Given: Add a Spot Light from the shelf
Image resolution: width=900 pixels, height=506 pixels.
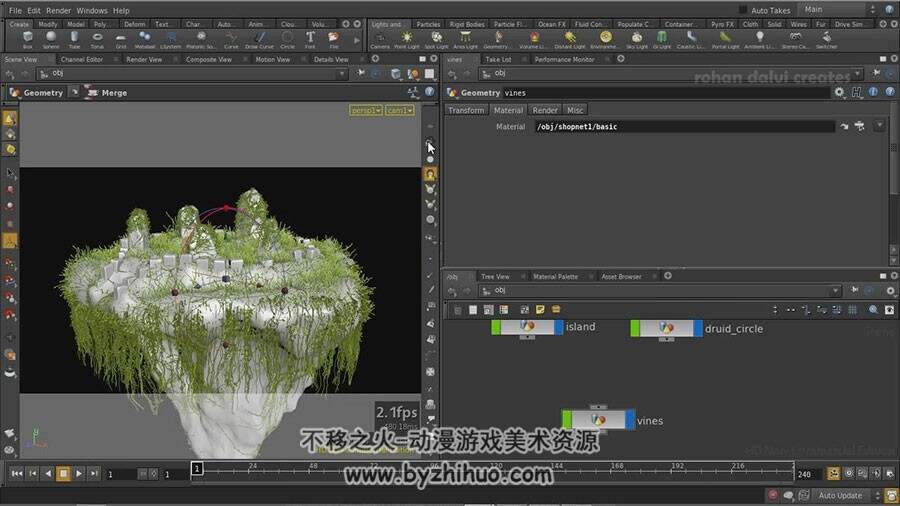Looking at the screenshot, I should click(436, 40).
